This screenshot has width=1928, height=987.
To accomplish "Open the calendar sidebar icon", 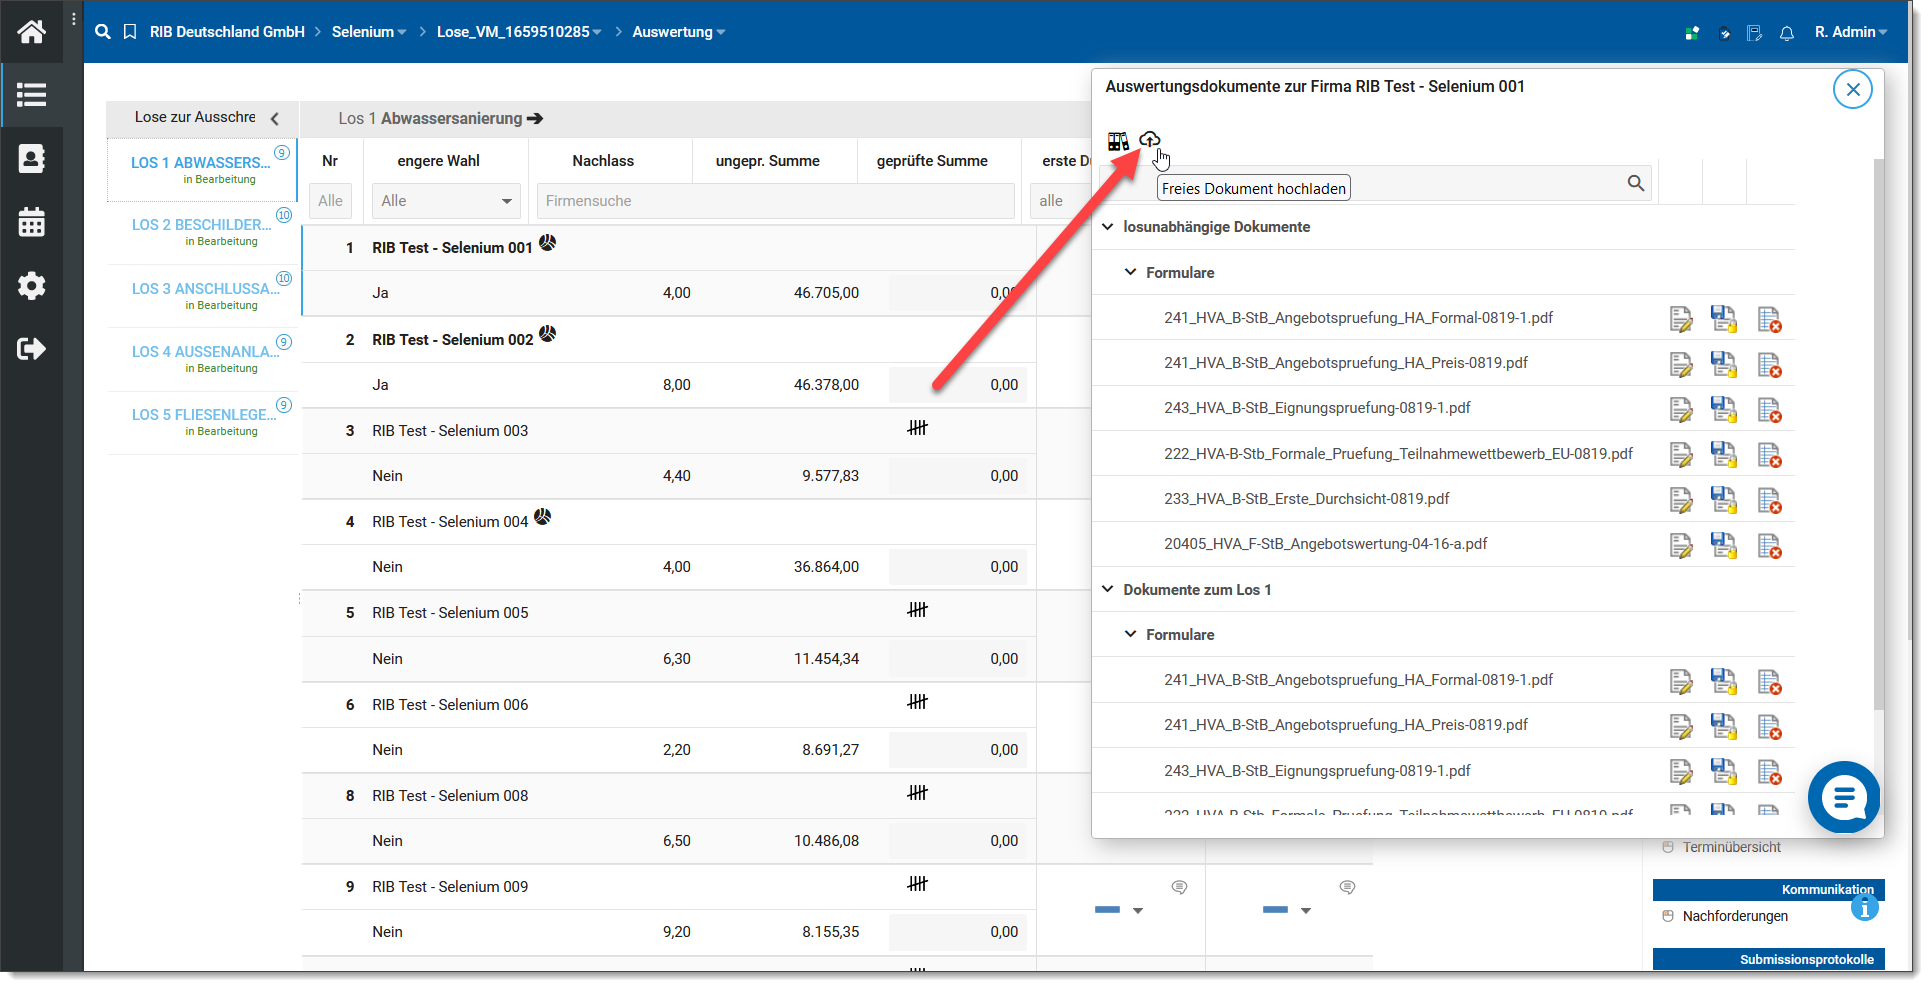I will click(x=31, y=222).
